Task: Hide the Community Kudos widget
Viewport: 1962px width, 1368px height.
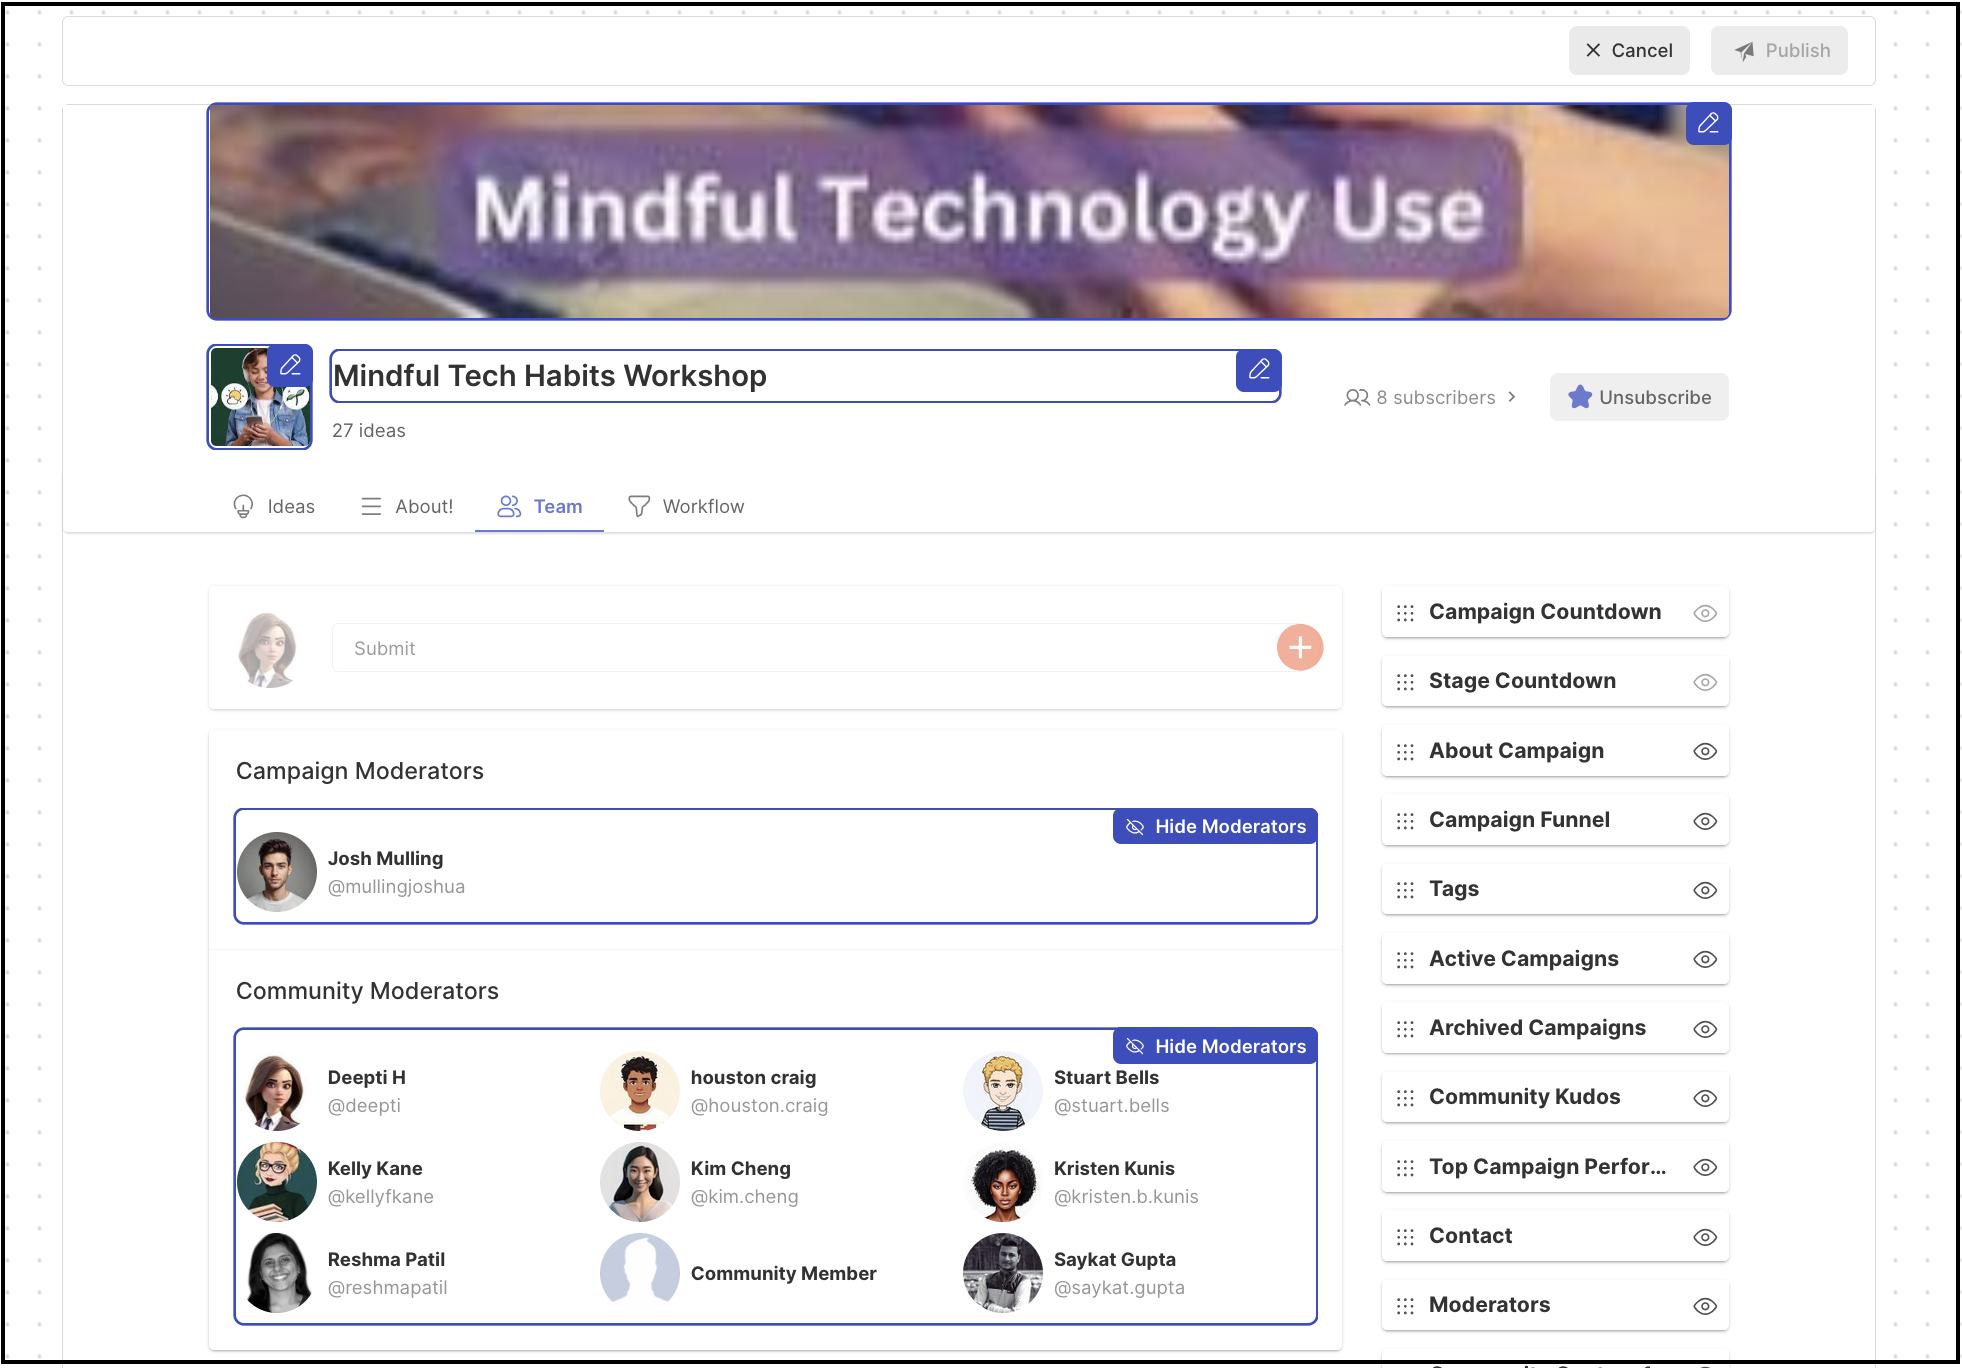Action: [1705, 1098]
